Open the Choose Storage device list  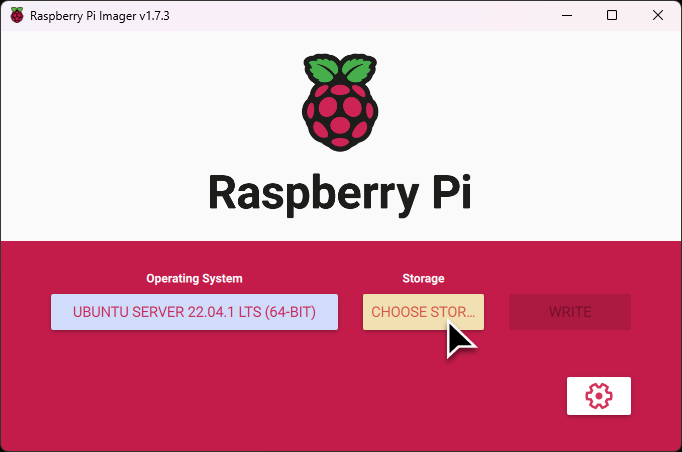[423, 312]
